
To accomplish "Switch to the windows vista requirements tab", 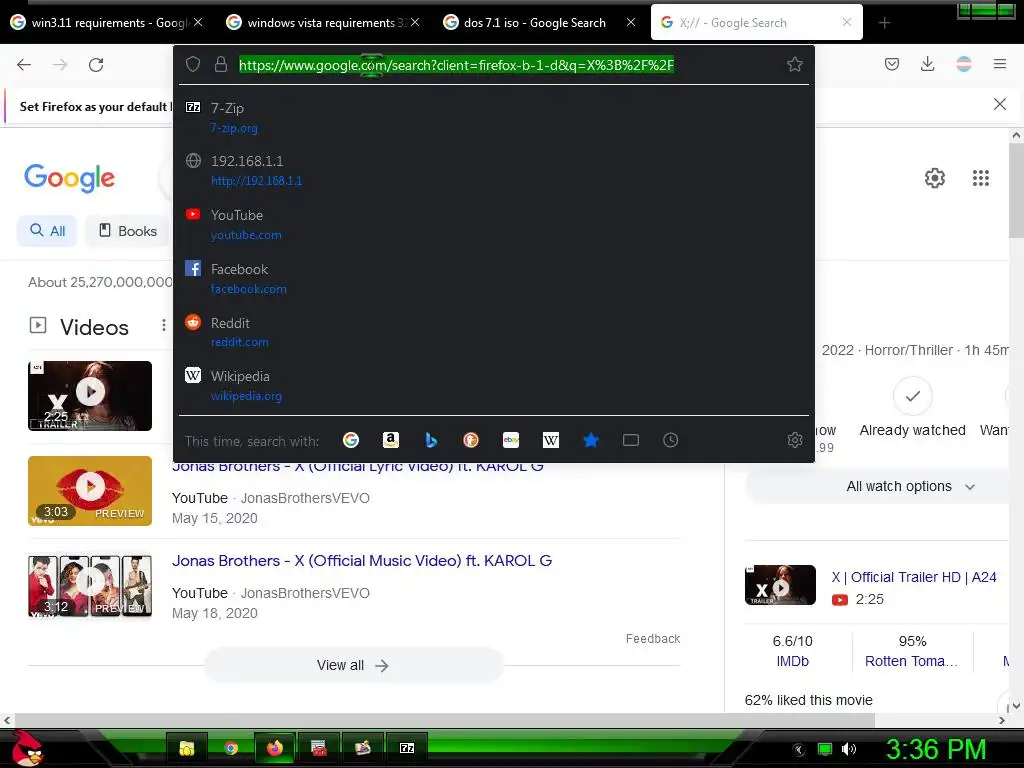I will [x=323, y=23].
